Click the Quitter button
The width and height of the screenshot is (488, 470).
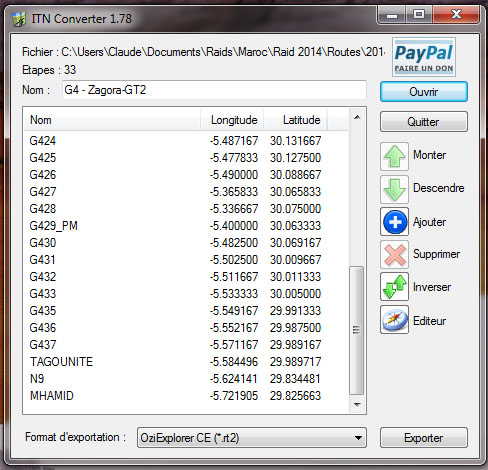click(x=424, y=122)
